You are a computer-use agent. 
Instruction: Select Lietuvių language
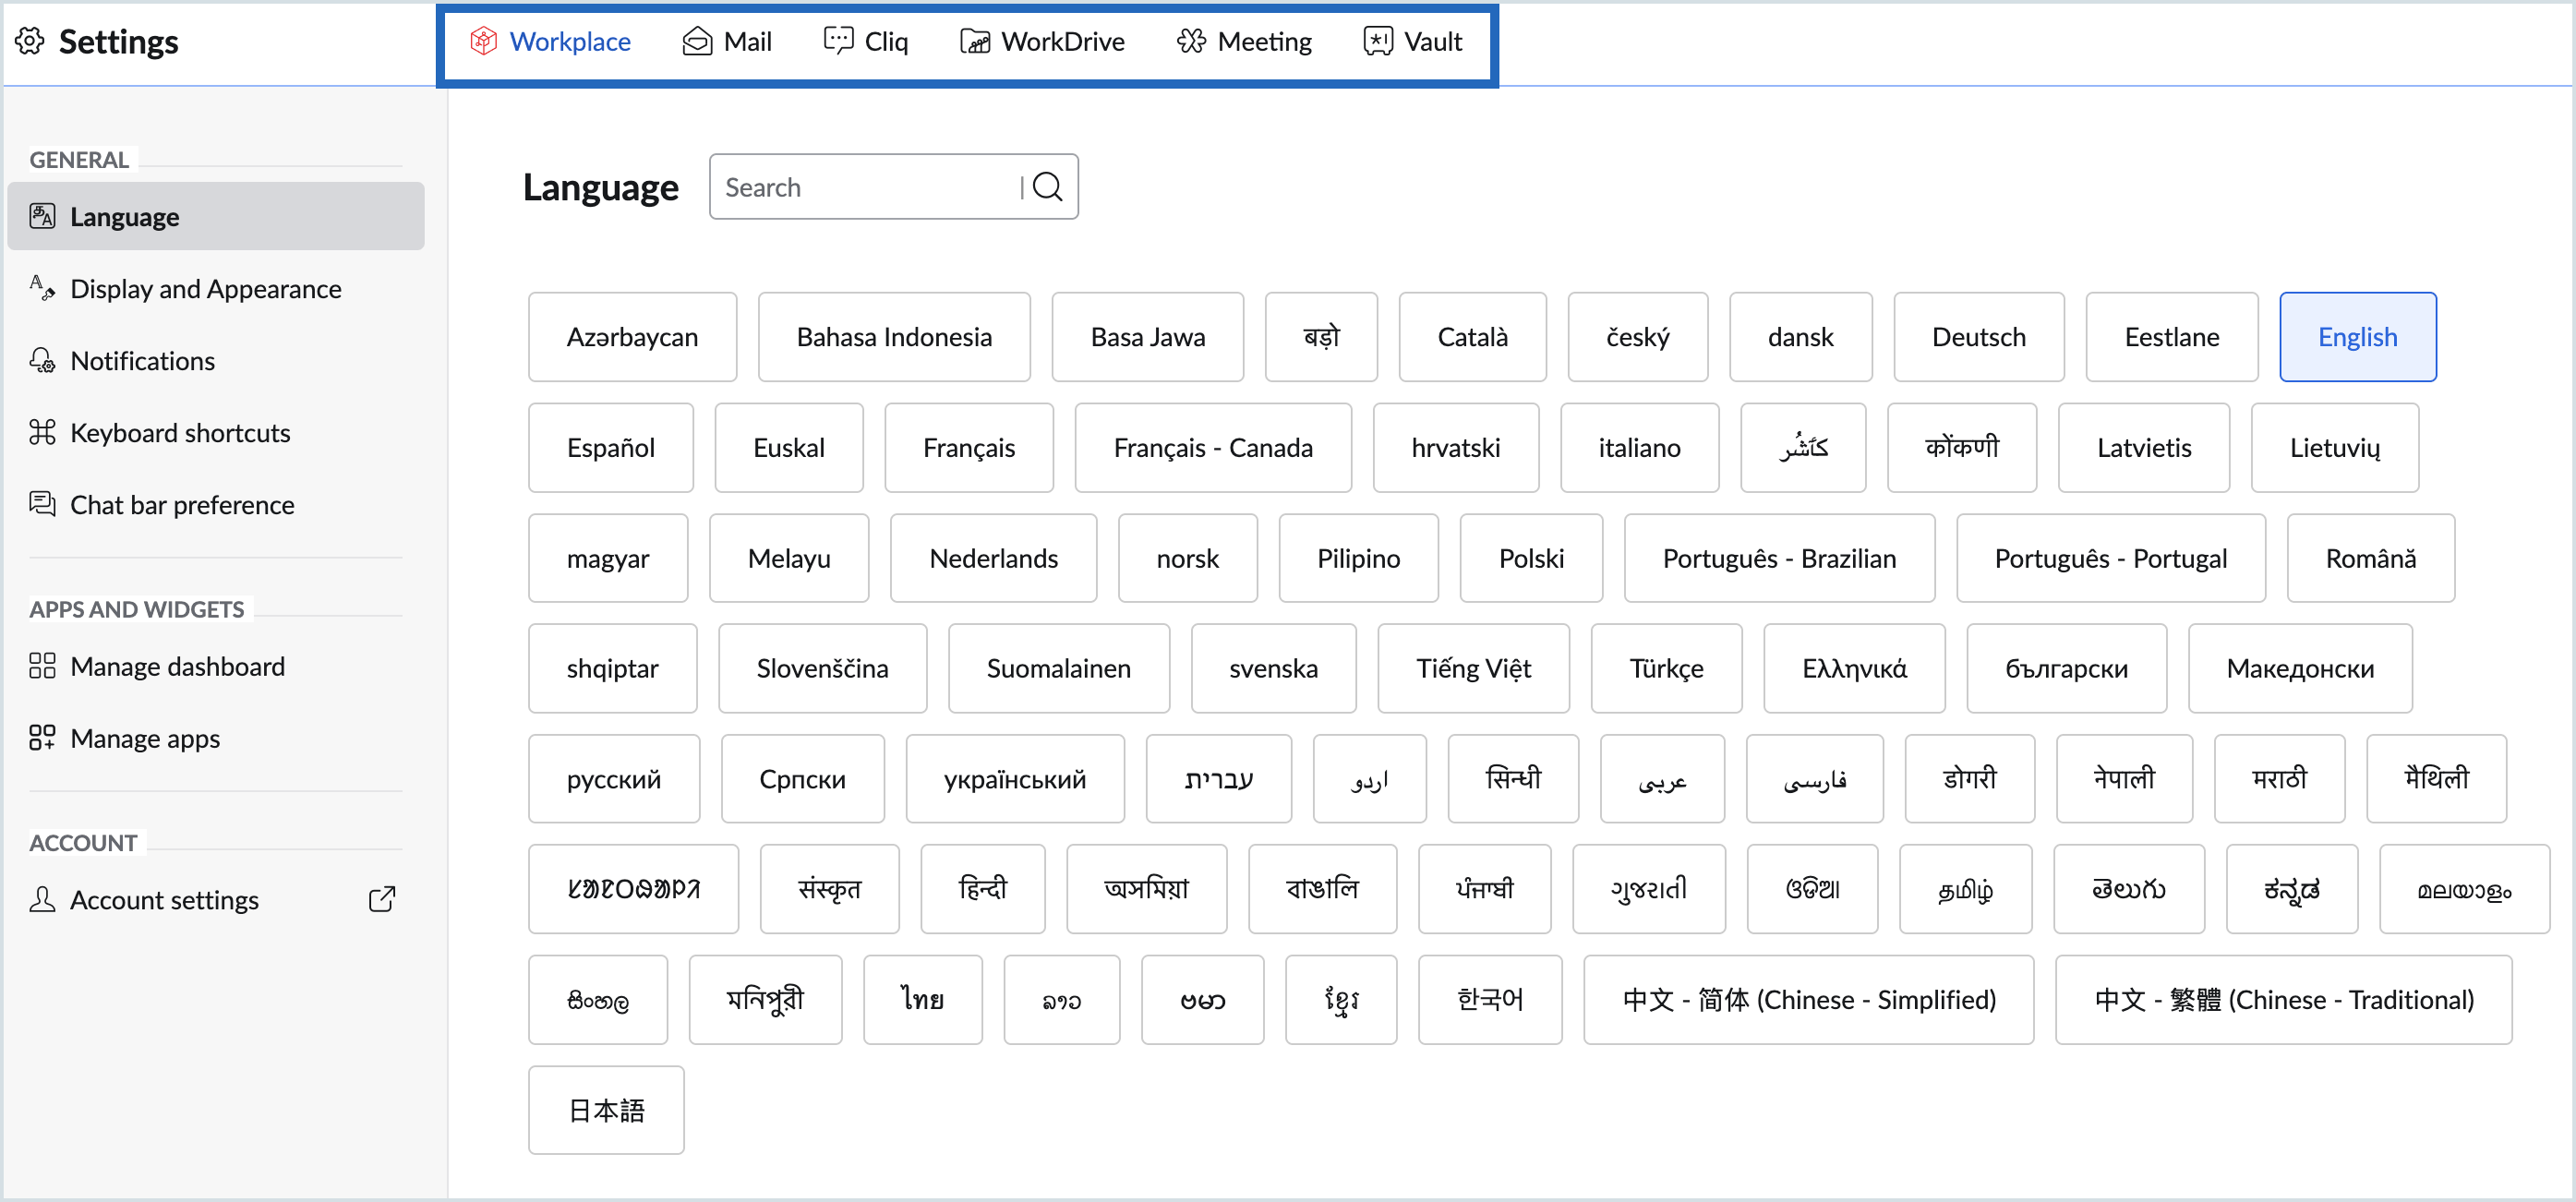[2335, 448]
